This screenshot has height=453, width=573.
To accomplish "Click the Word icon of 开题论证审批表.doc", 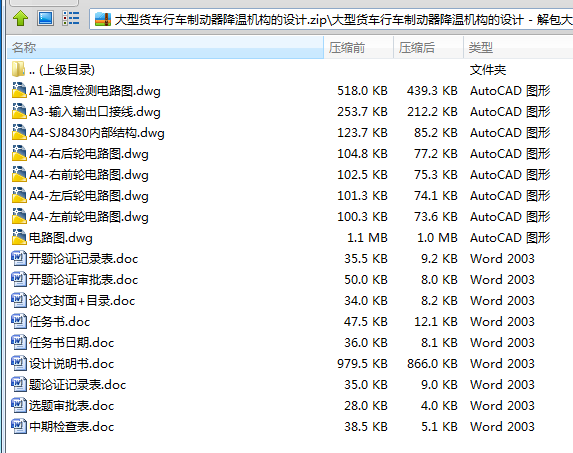I will click(x=19, y=279).
